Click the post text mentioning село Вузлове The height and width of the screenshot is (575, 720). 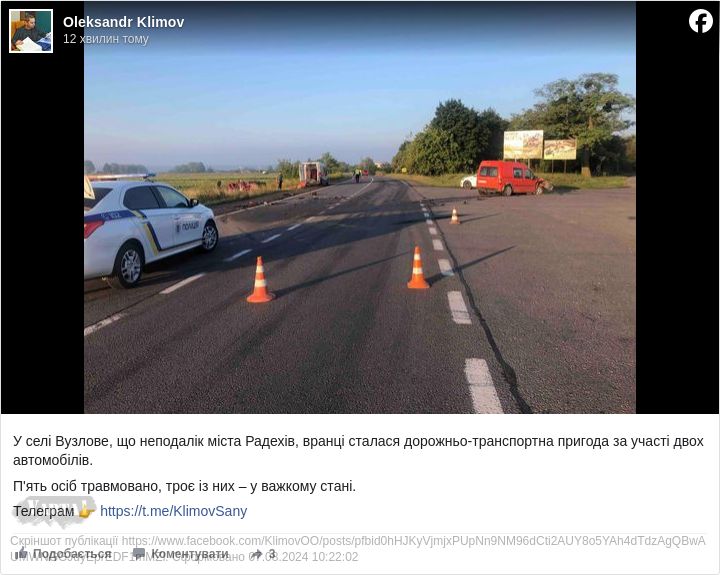point(358,450)
